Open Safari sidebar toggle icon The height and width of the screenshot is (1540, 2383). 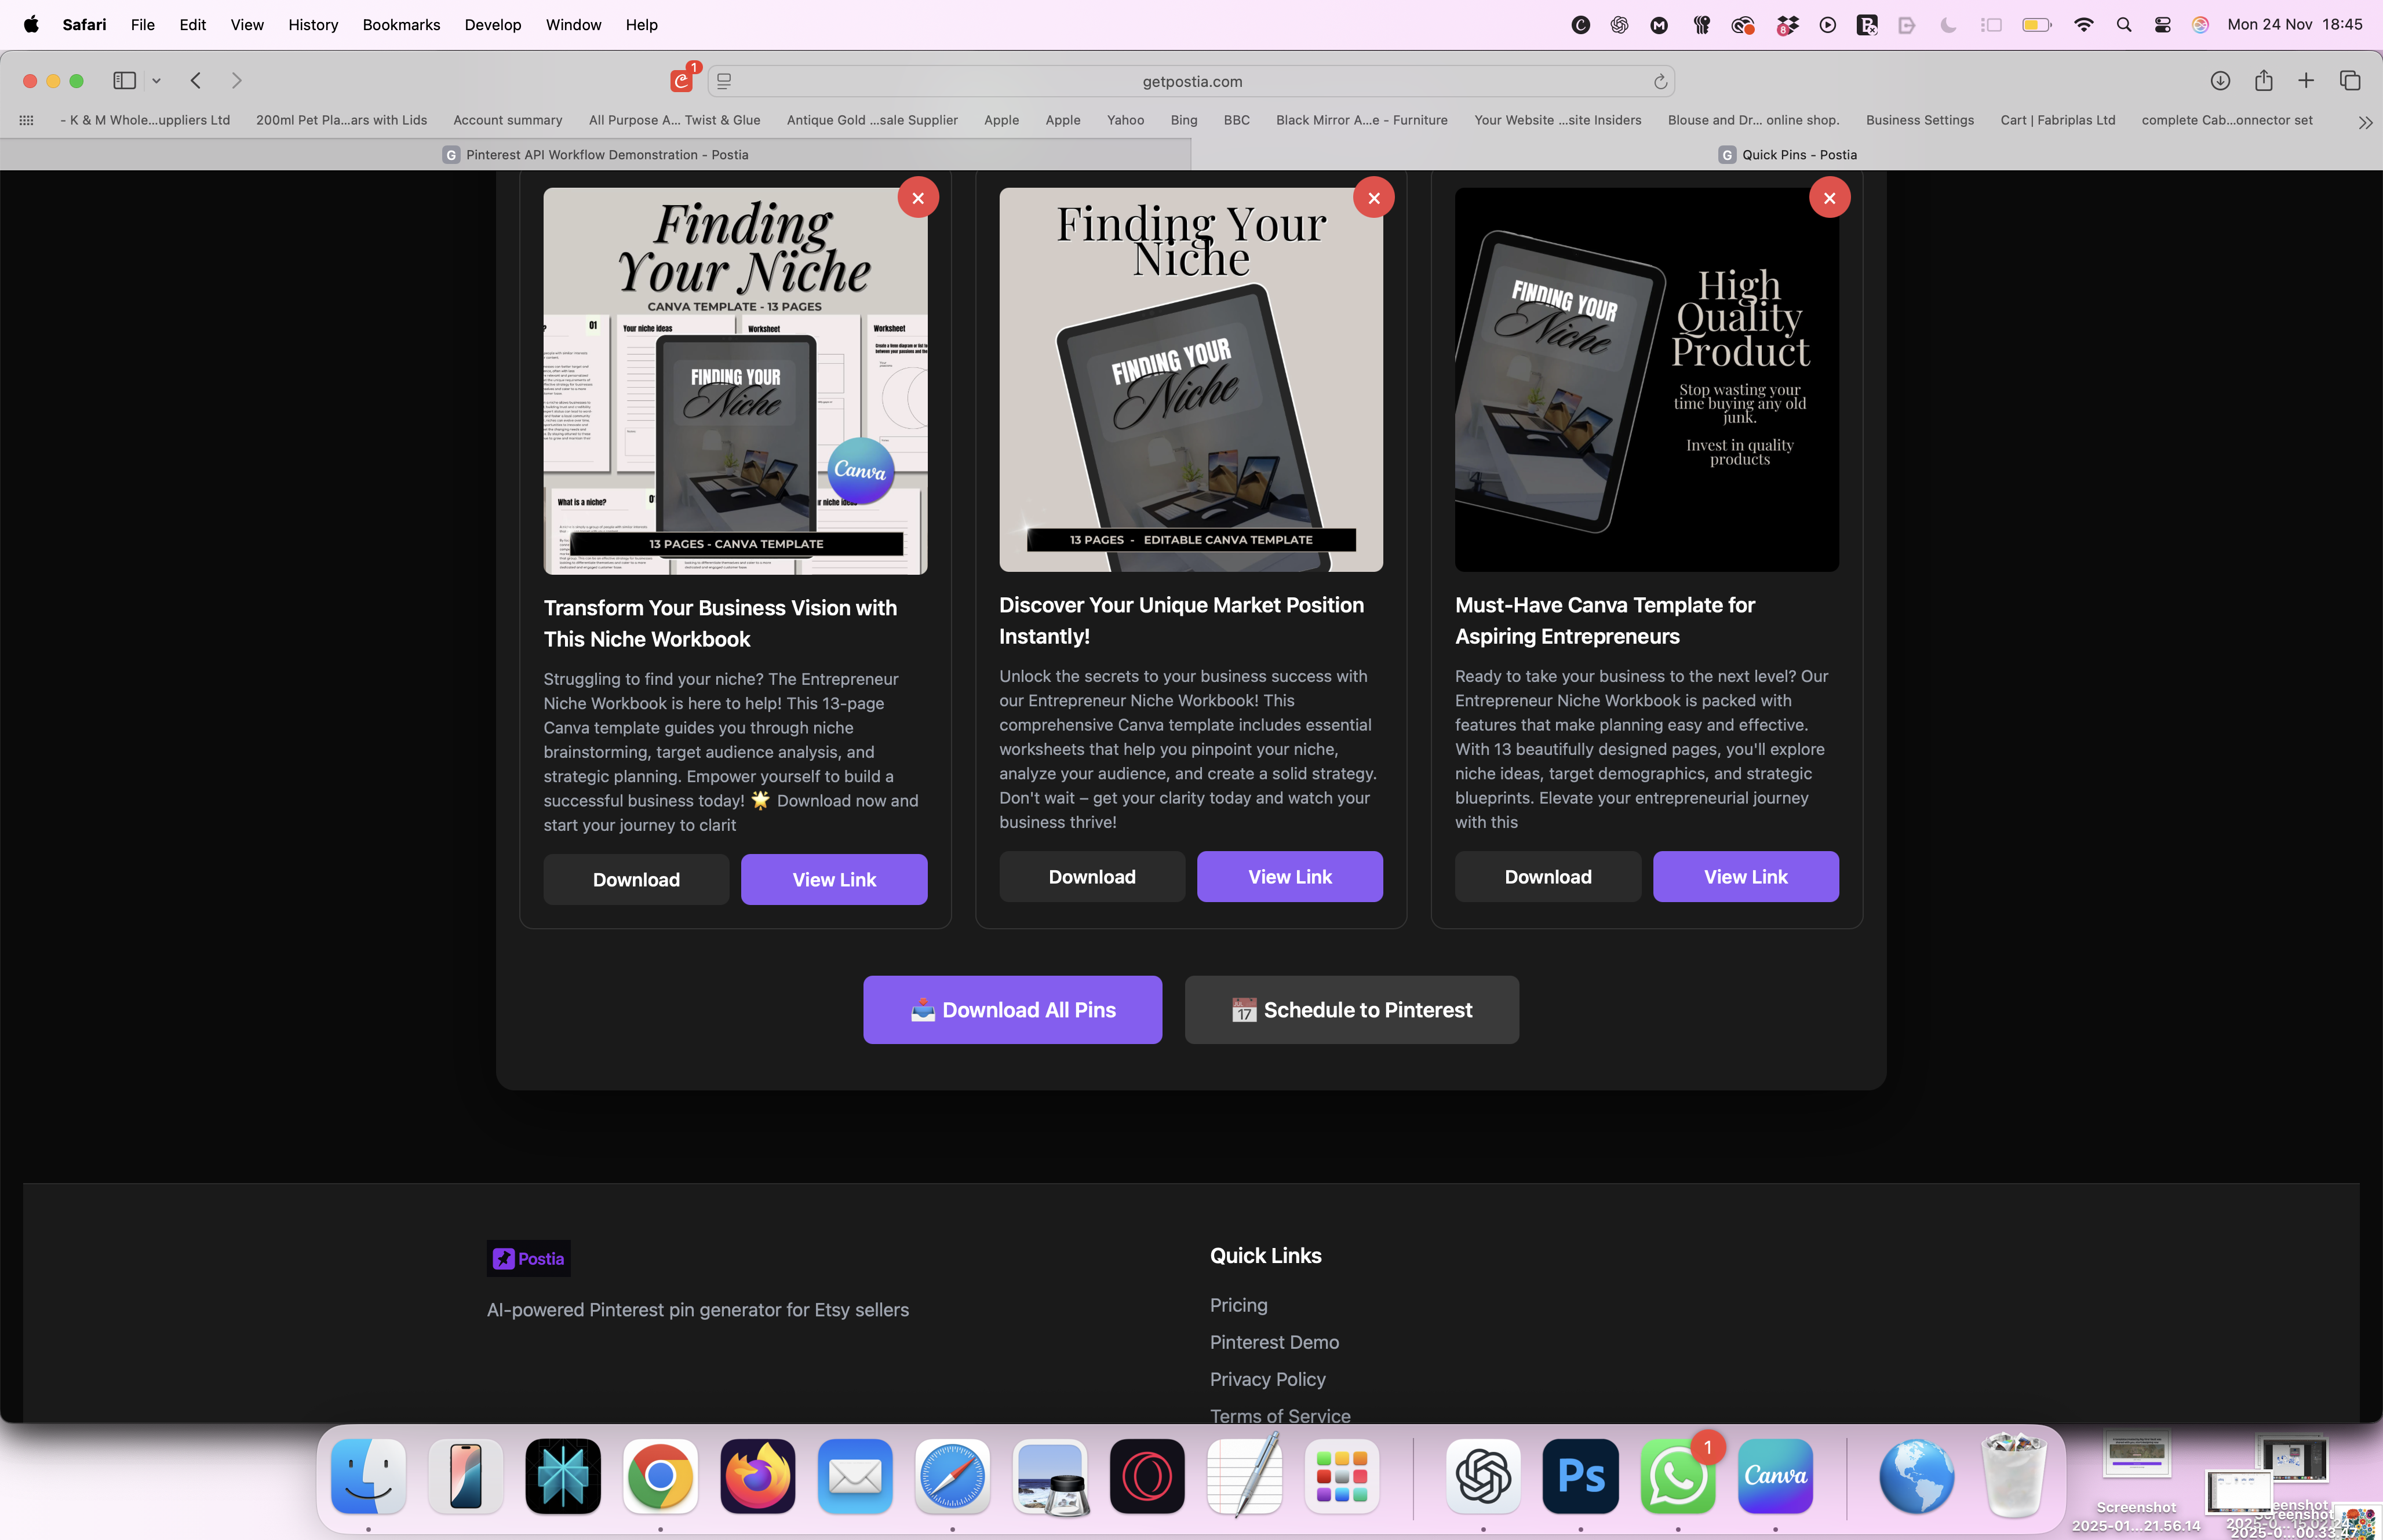125,81
